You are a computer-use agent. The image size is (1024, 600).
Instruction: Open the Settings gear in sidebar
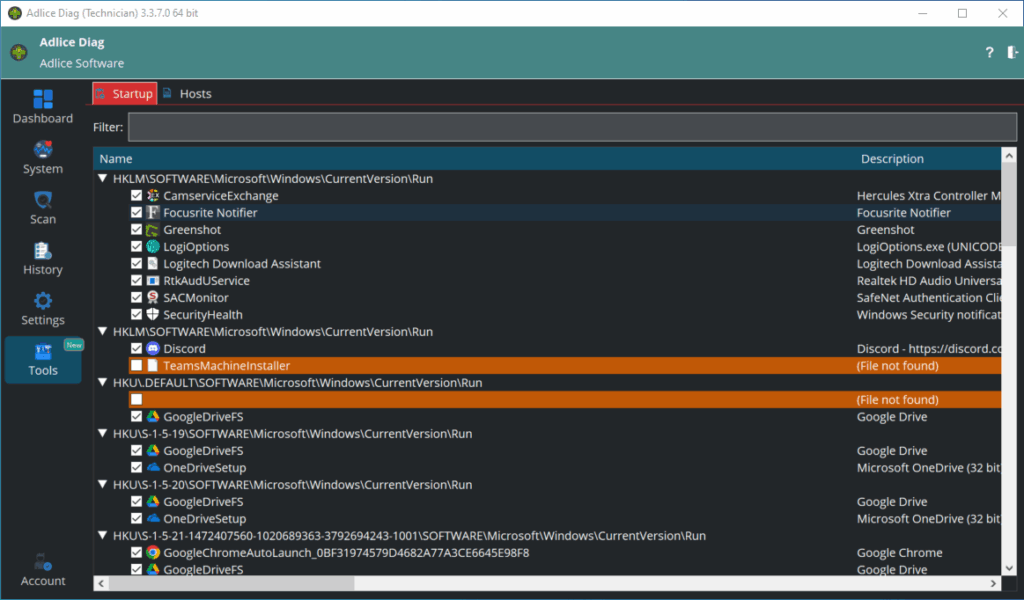(x=42, y=309)
